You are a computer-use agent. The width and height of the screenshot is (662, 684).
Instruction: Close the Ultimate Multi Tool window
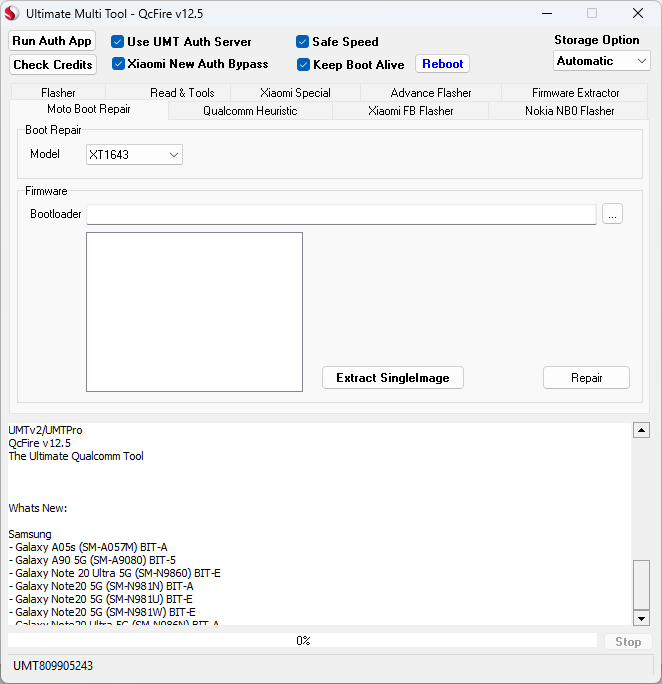[x=638, y=14]
